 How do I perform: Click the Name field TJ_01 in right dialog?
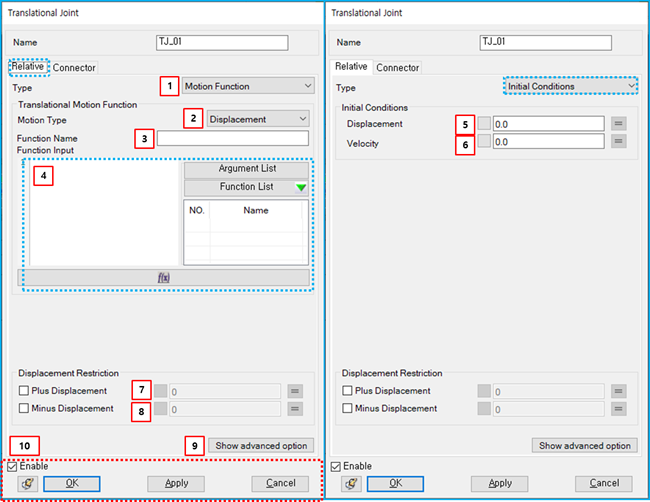click(546, 42)
